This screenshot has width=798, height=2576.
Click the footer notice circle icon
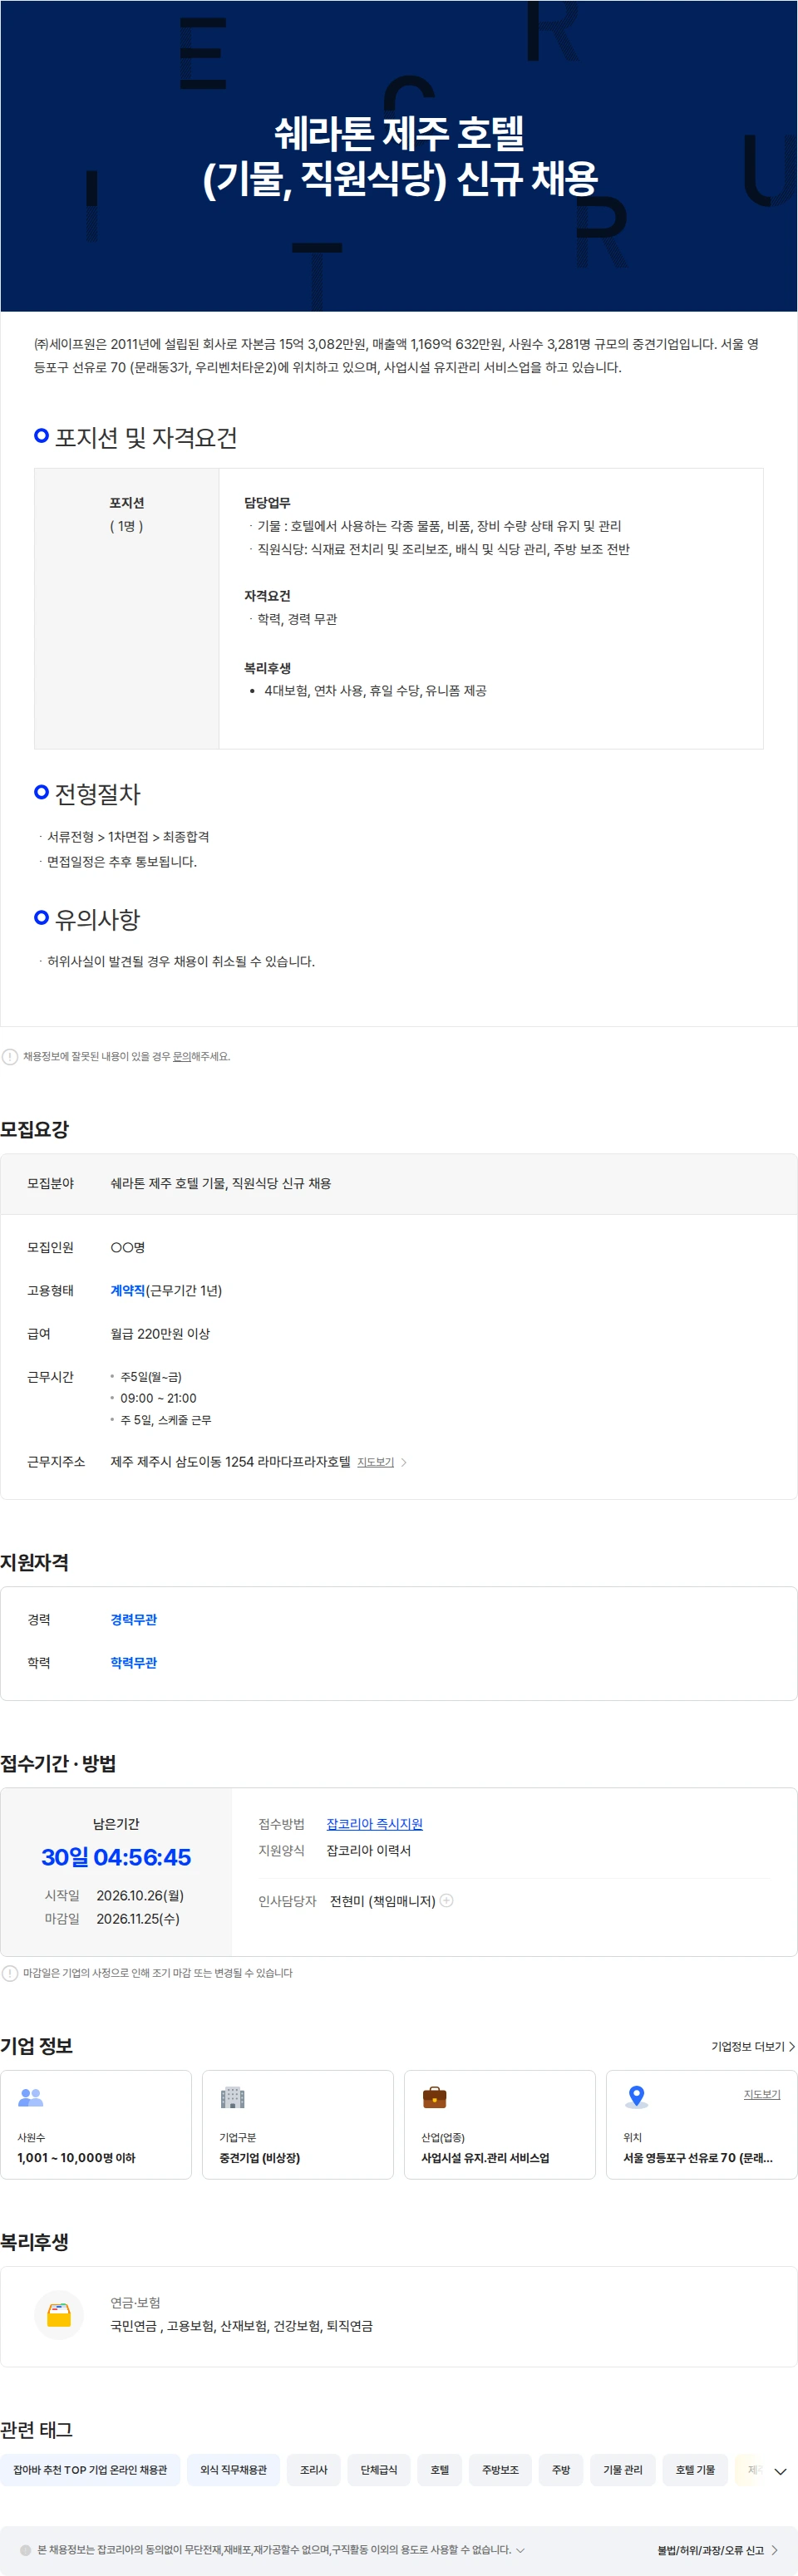(x=26, y=2550)
